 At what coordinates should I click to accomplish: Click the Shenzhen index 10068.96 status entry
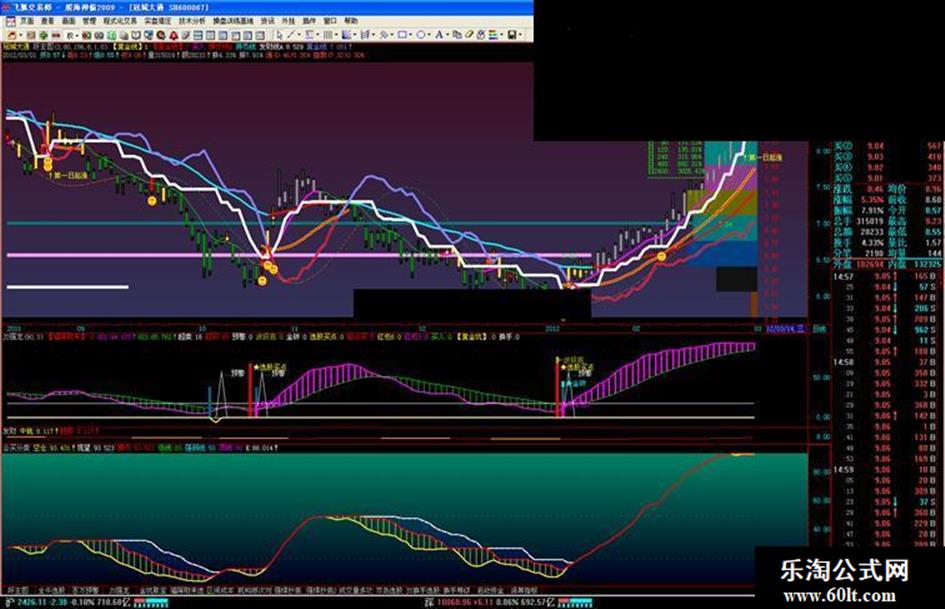(x=489, y=602)
